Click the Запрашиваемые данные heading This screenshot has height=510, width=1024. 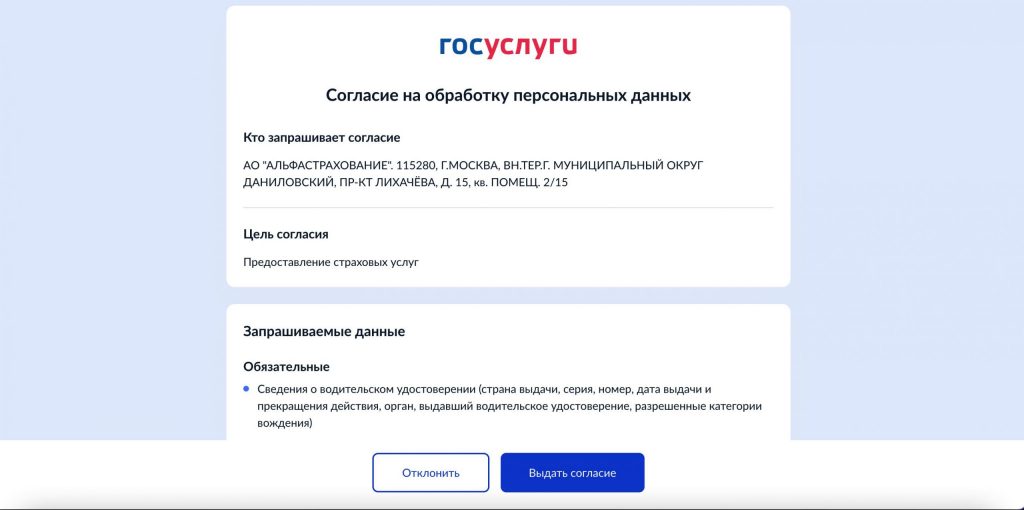[324, 331]
